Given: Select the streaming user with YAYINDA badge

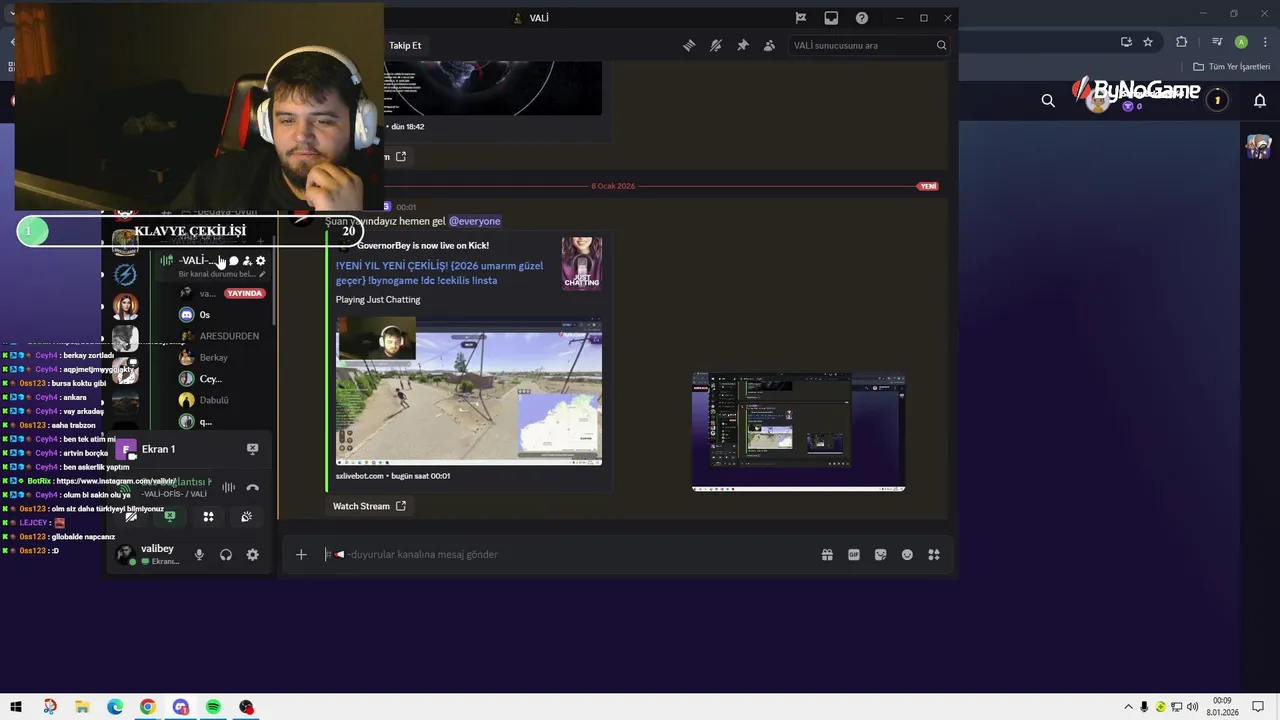Looking at the screenshot, I should [222, 293].
